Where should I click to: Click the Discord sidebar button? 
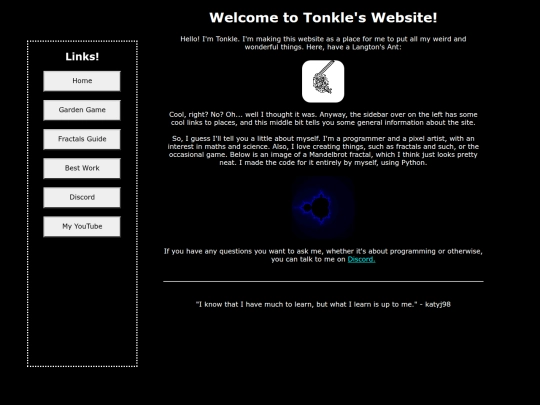[82, 197]
